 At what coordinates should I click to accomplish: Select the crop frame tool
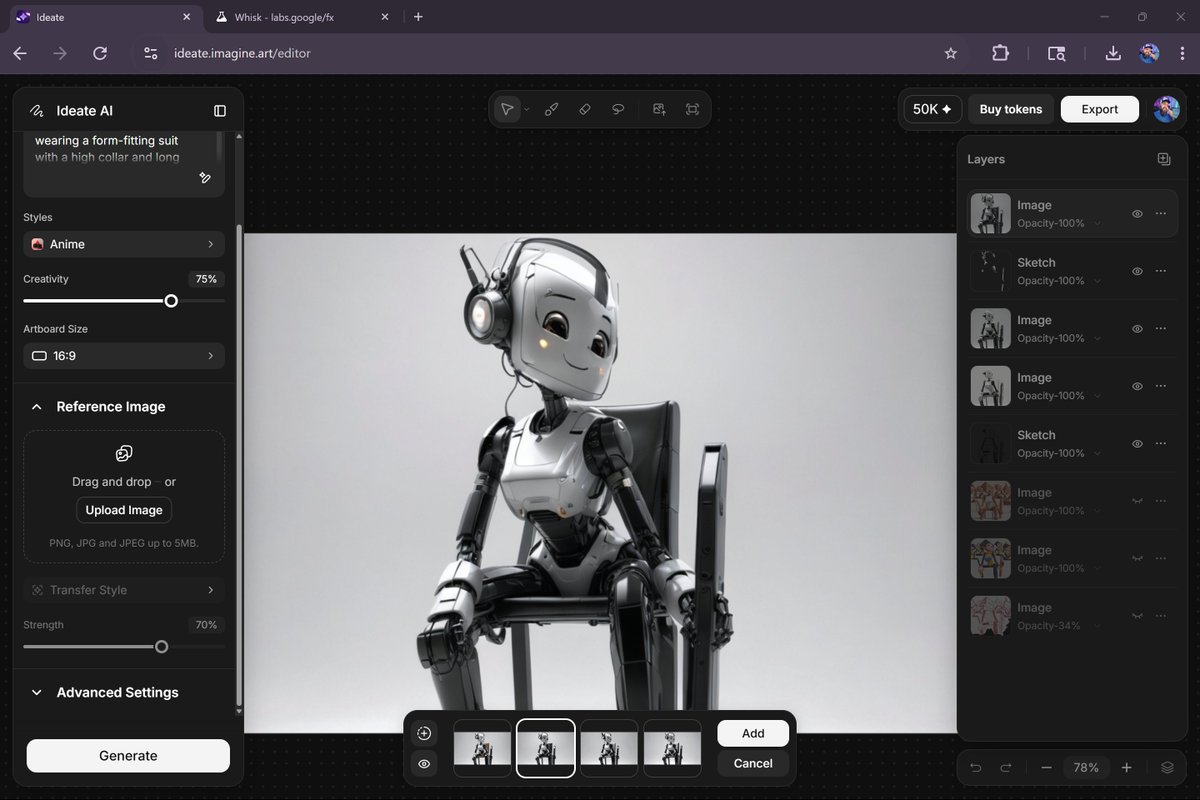693,109
